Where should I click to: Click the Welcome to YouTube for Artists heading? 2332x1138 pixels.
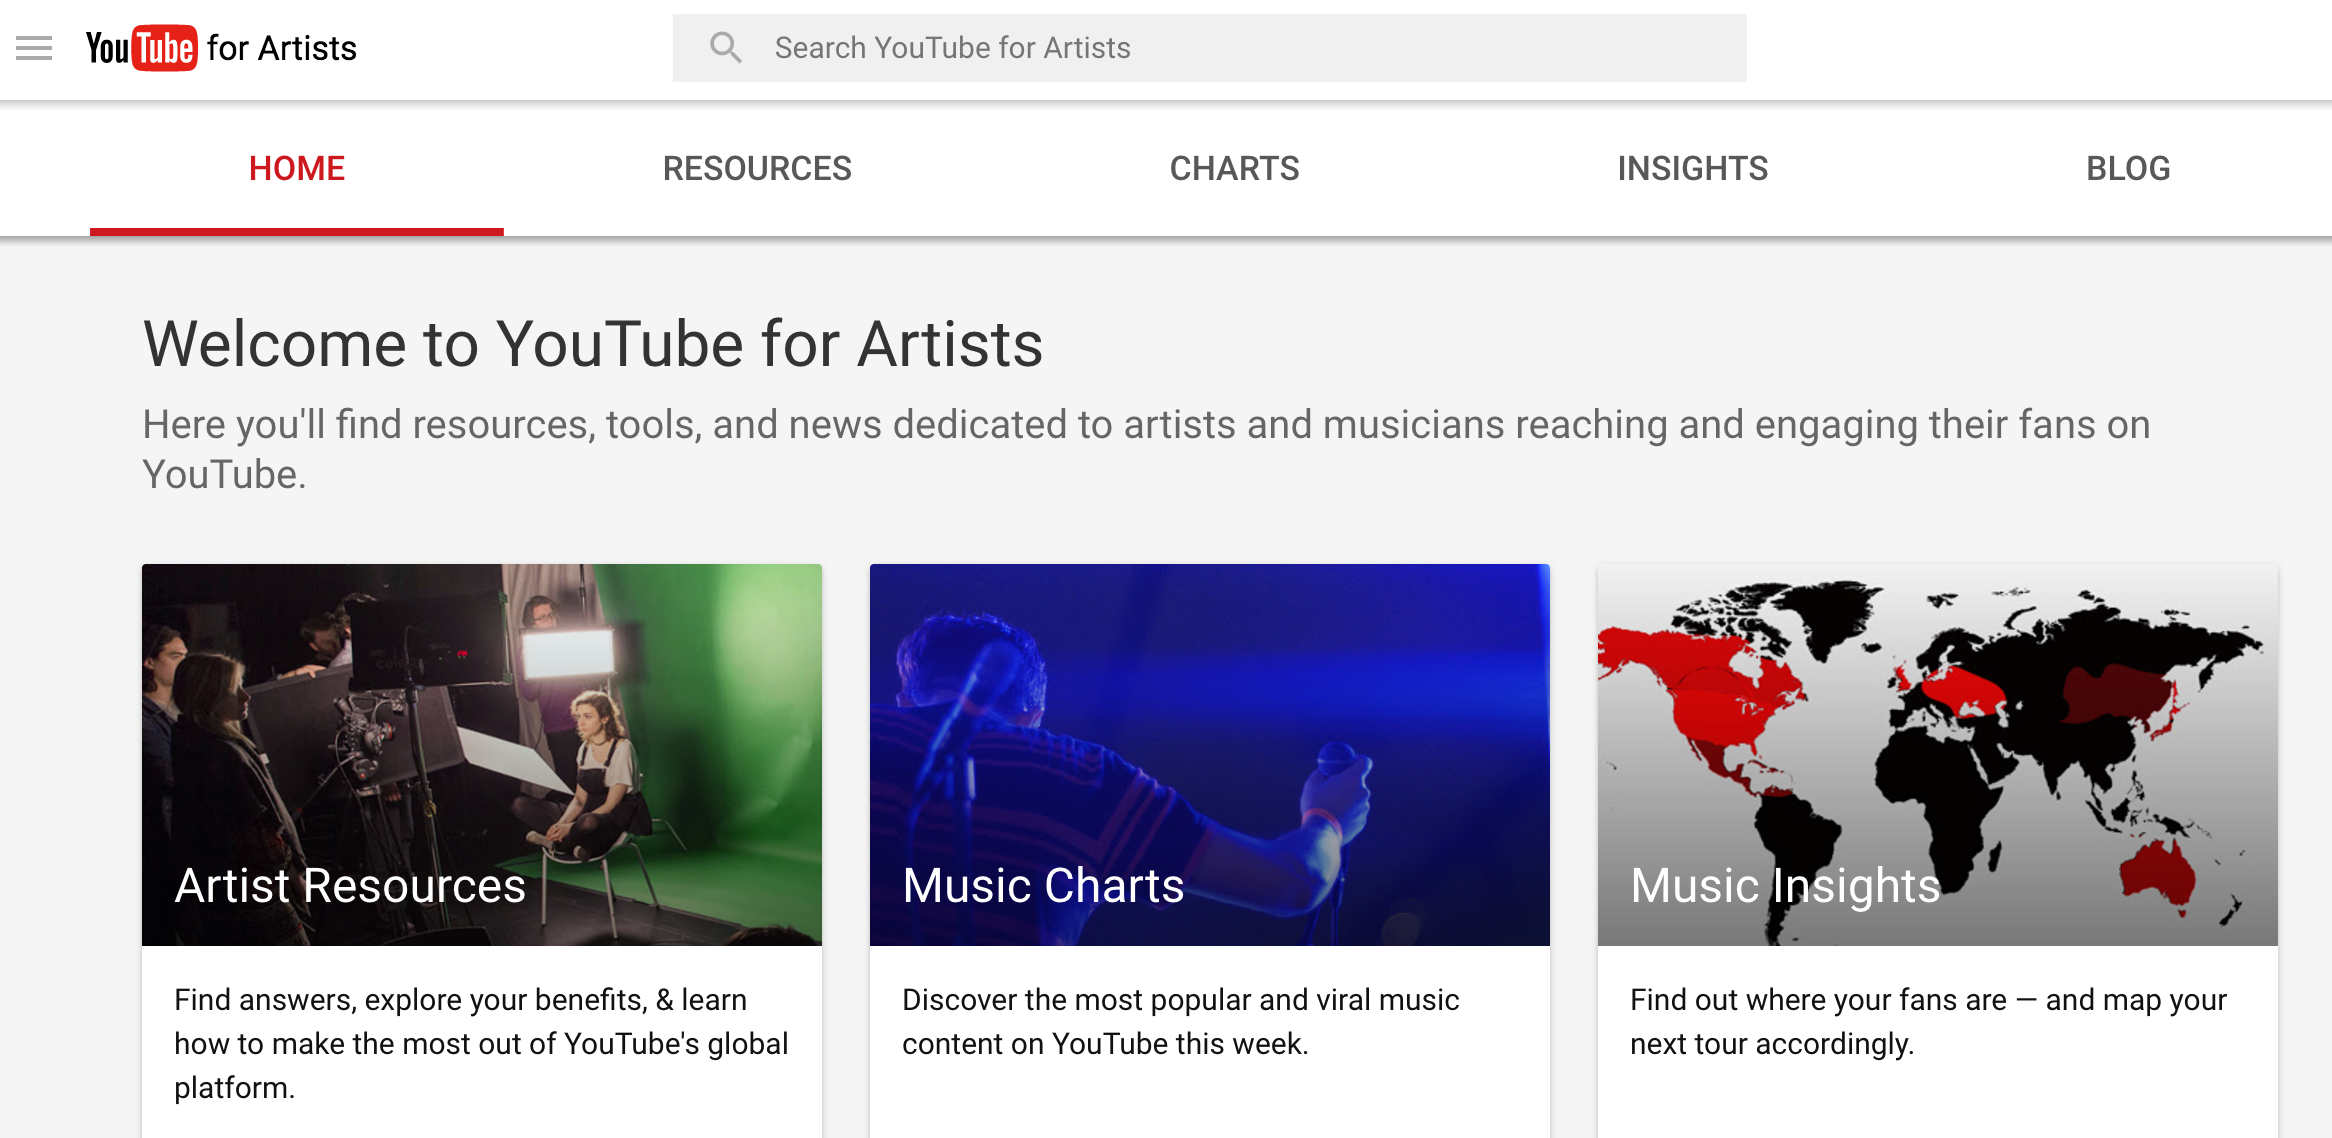tap(593, 344)
